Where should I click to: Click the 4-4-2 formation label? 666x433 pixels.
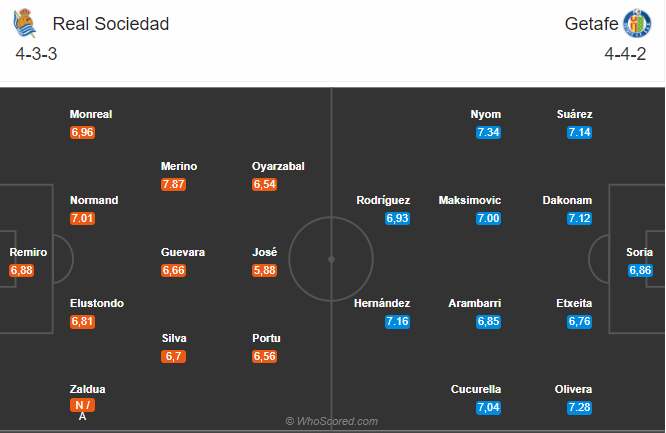(625, 54)
